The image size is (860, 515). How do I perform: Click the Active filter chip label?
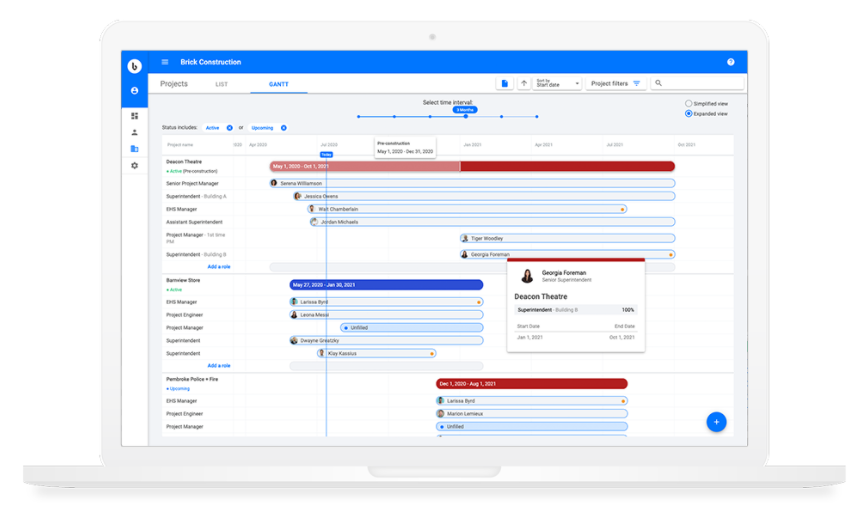pyautogui.click(x=212, y=128)
